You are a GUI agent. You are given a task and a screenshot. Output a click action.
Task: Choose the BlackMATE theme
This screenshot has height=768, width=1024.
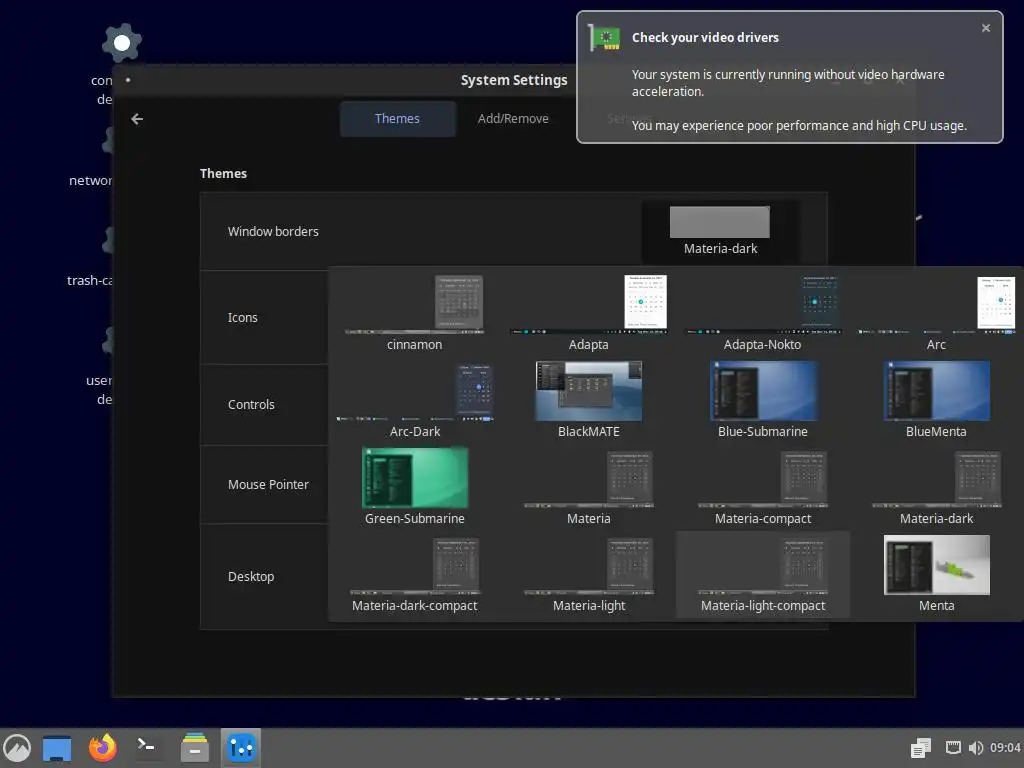[588, 400]
